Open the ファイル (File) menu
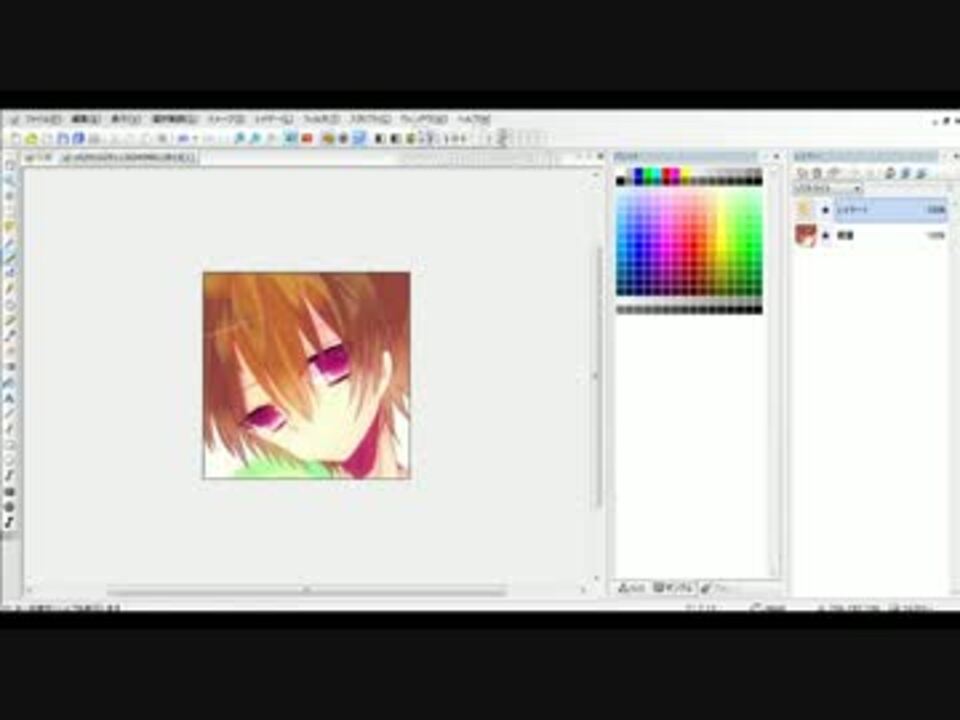960x720 pixels. [42, 119]
